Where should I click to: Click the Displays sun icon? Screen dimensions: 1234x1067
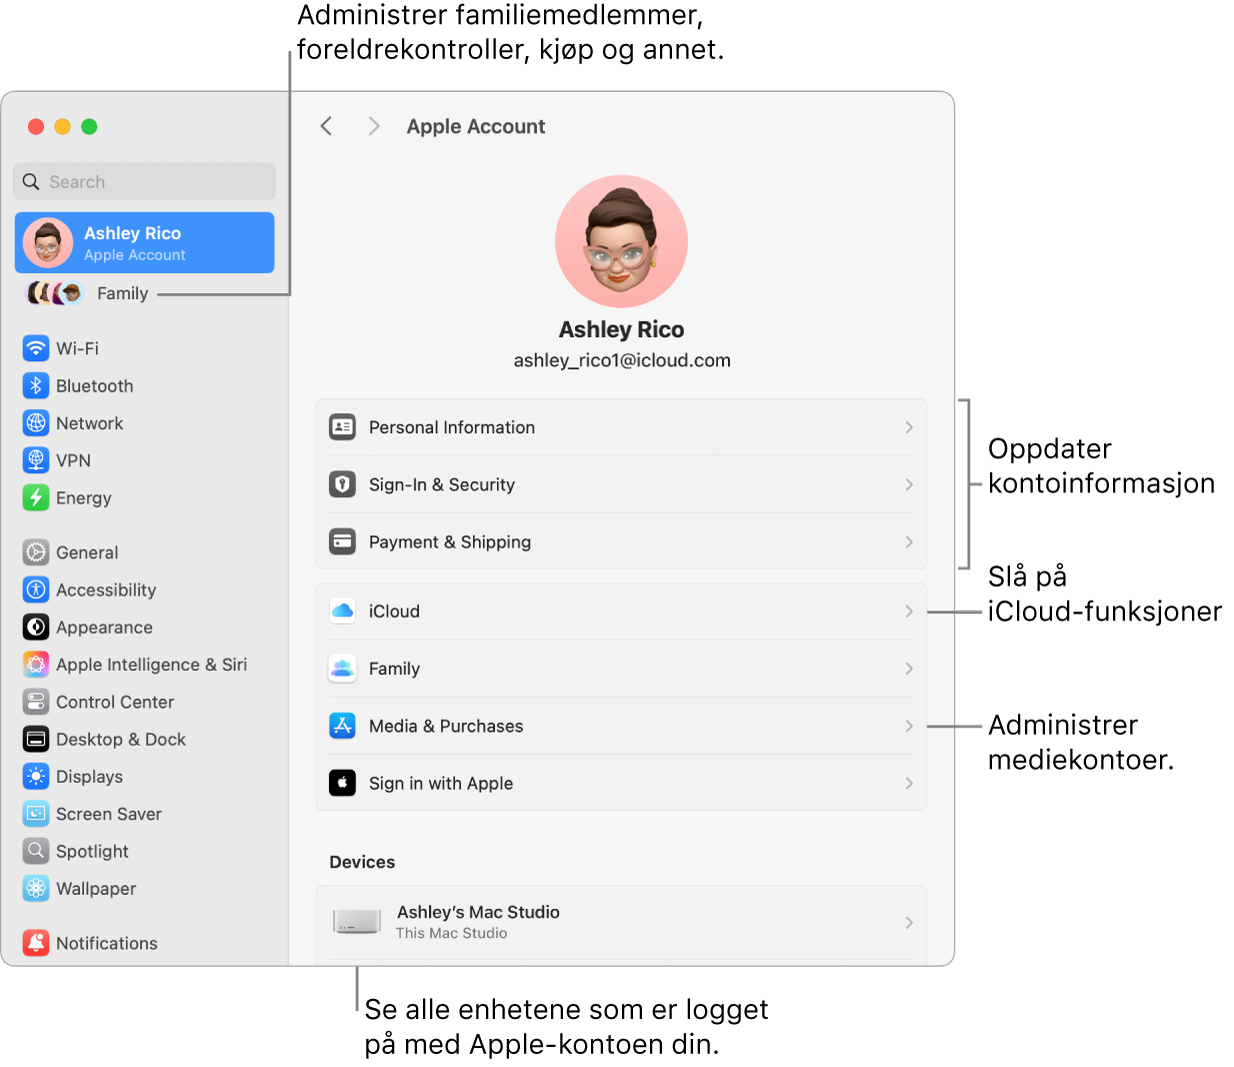pos(36,776)
